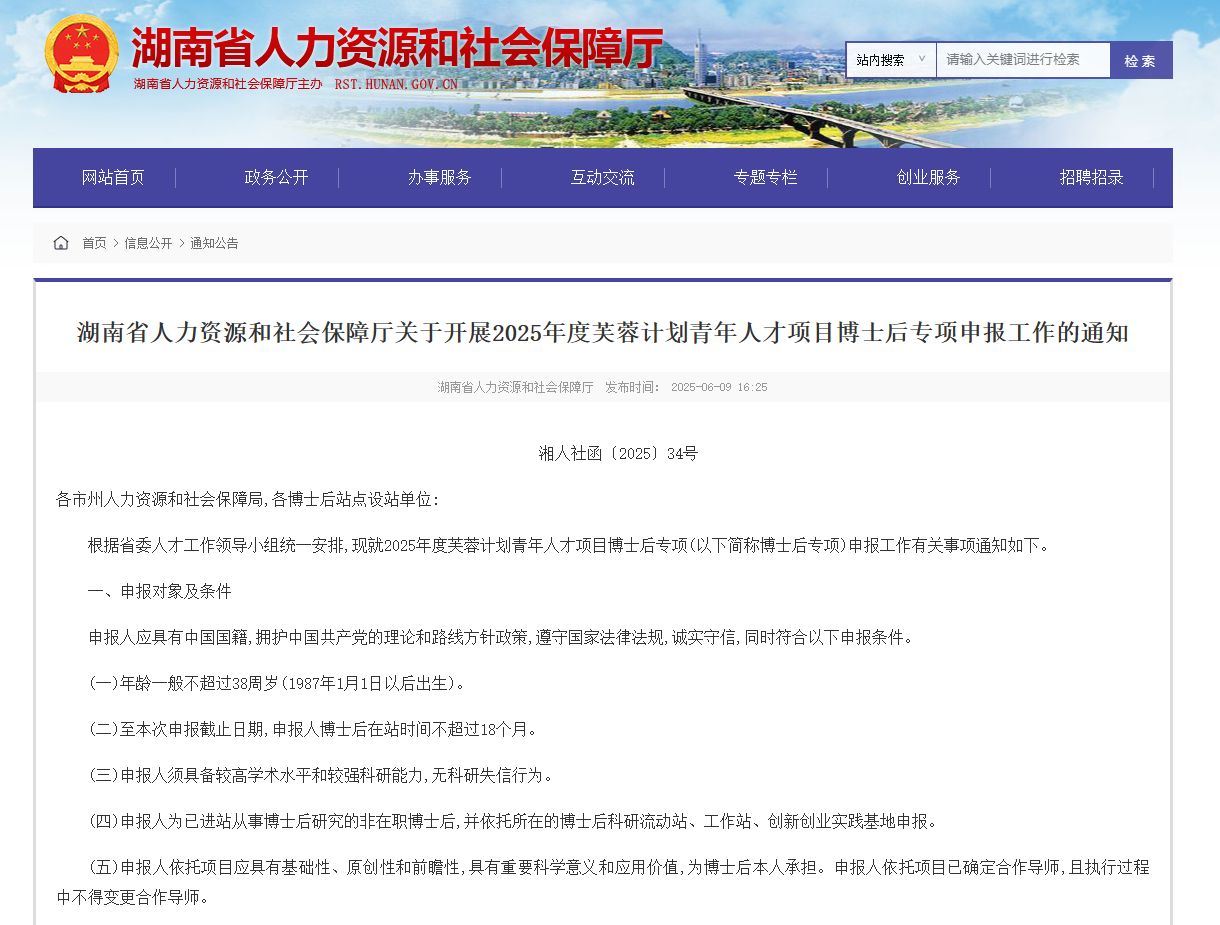Open the 网站首页 nav item
Screen dimensions: 1220x925
[113, 178]
